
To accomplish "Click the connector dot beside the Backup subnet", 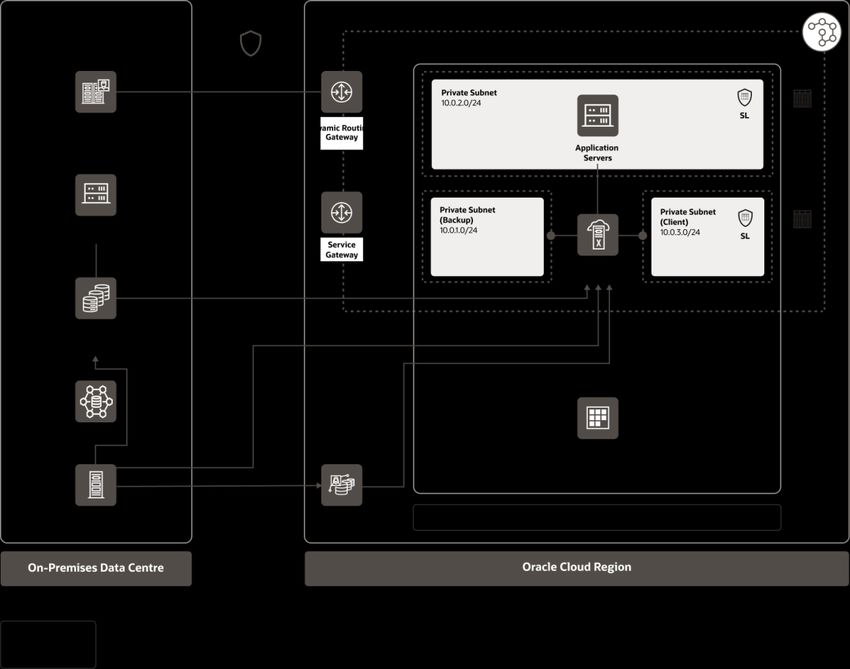I will (x=551, y=235).
